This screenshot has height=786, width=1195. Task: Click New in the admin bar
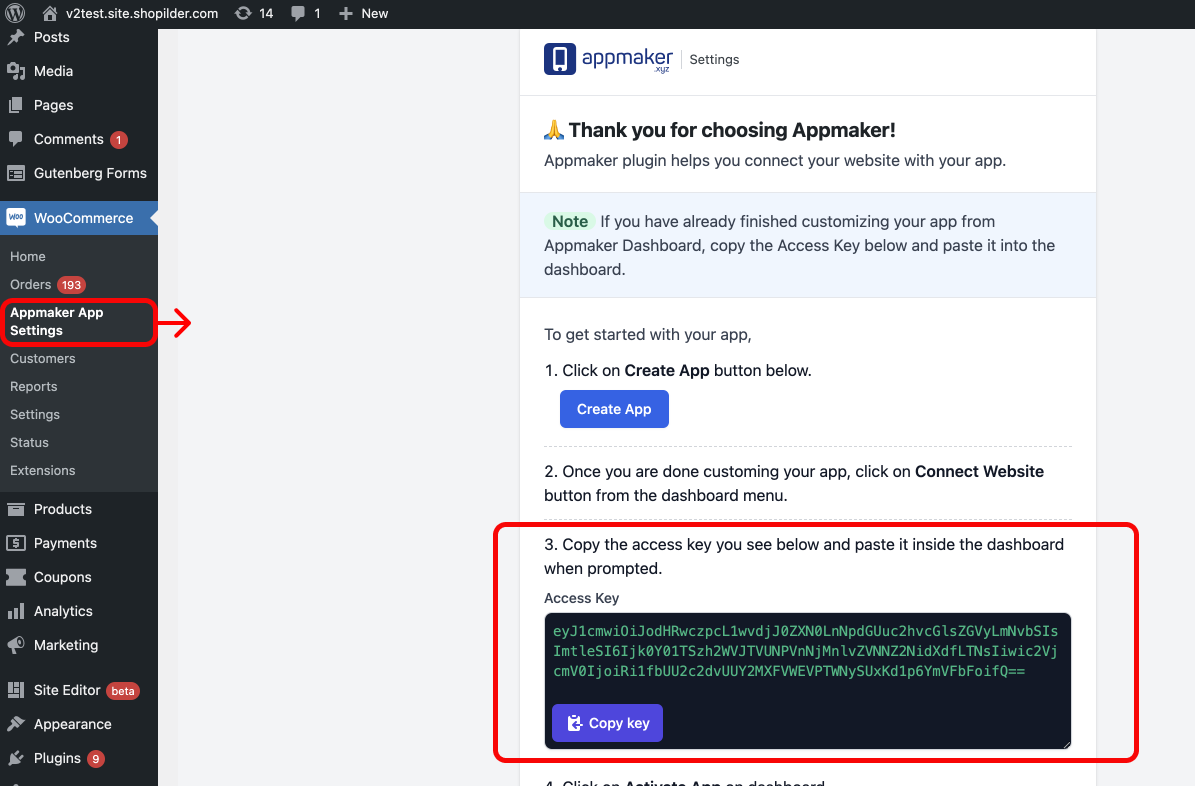(x=374, y=13)
